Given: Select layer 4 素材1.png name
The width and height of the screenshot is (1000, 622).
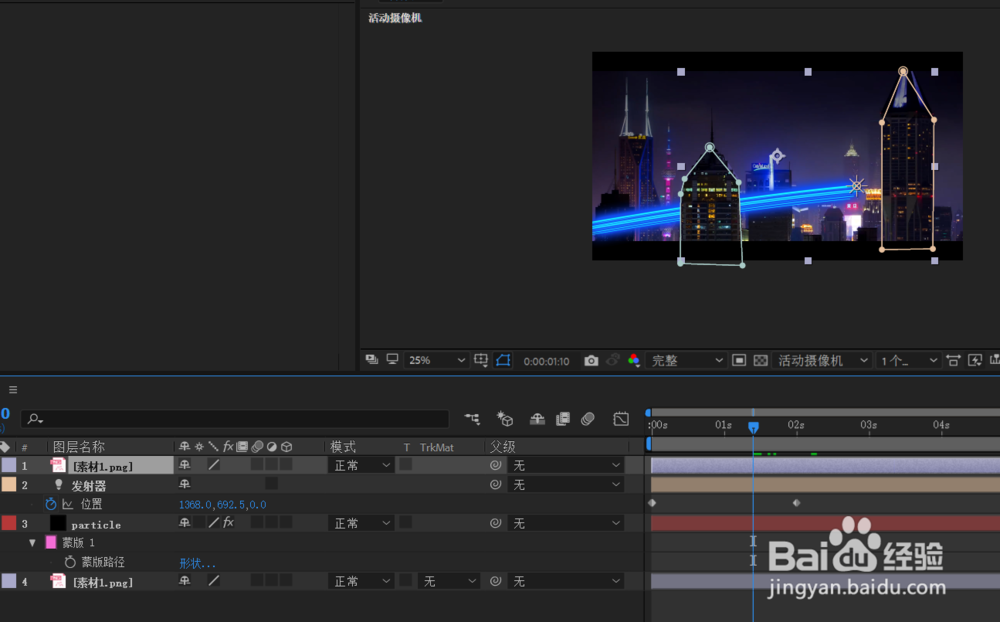Looking at the screenshot, I should click(x=103, y=582).
